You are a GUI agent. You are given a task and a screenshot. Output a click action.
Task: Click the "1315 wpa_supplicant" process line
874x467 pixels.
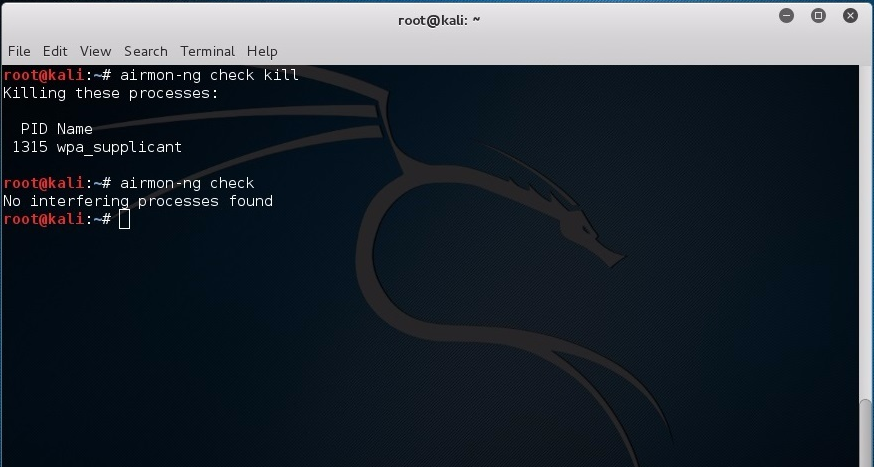[97, 147]
